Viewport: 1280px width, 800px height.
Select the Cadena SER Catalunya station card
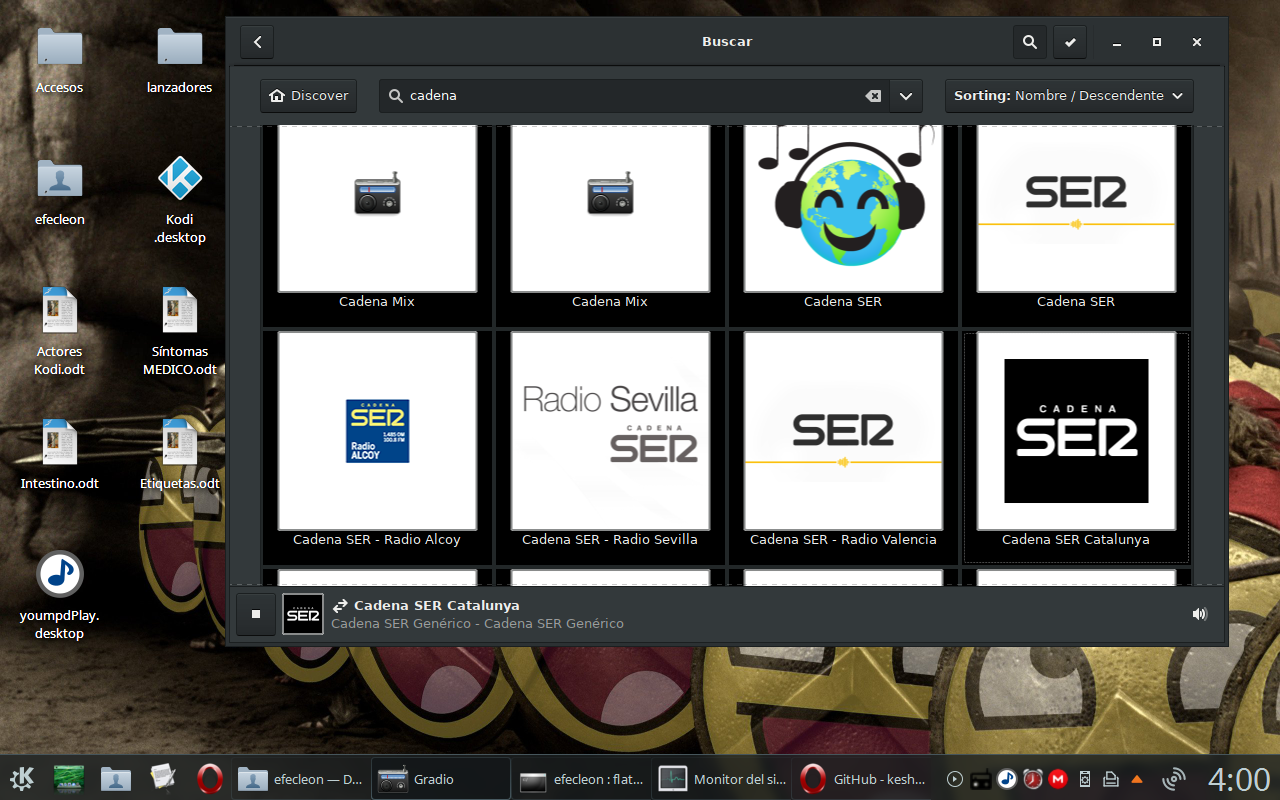[x=1075, y=446]
